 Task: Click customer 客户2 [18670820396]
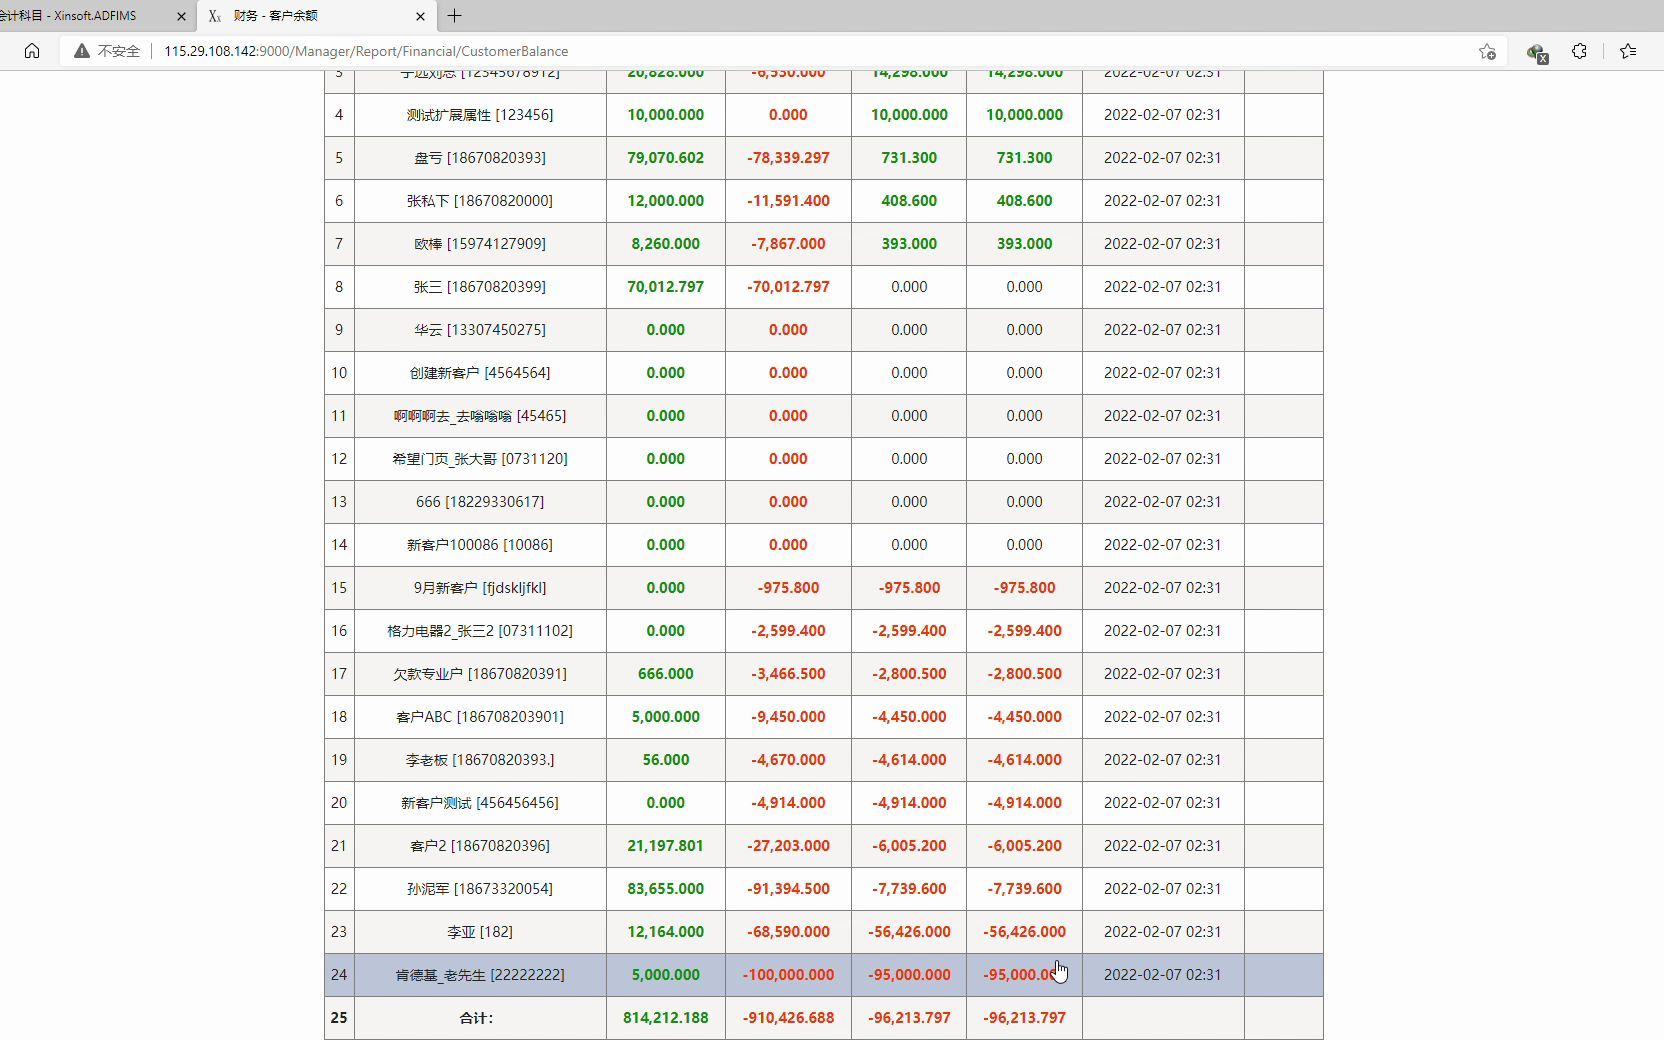click(480, 846)
